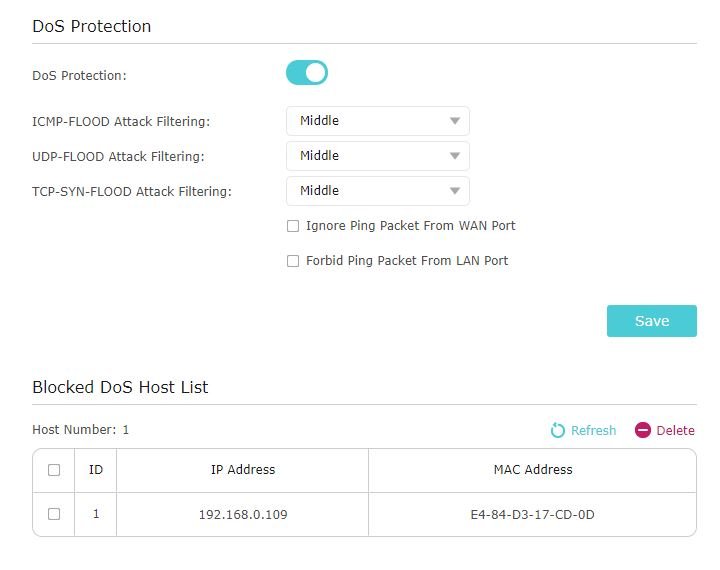
Task: Choose TCP-SYN-FLOOD Attack Filtering level
Action: pyautogui.click(x=377, y=191)
